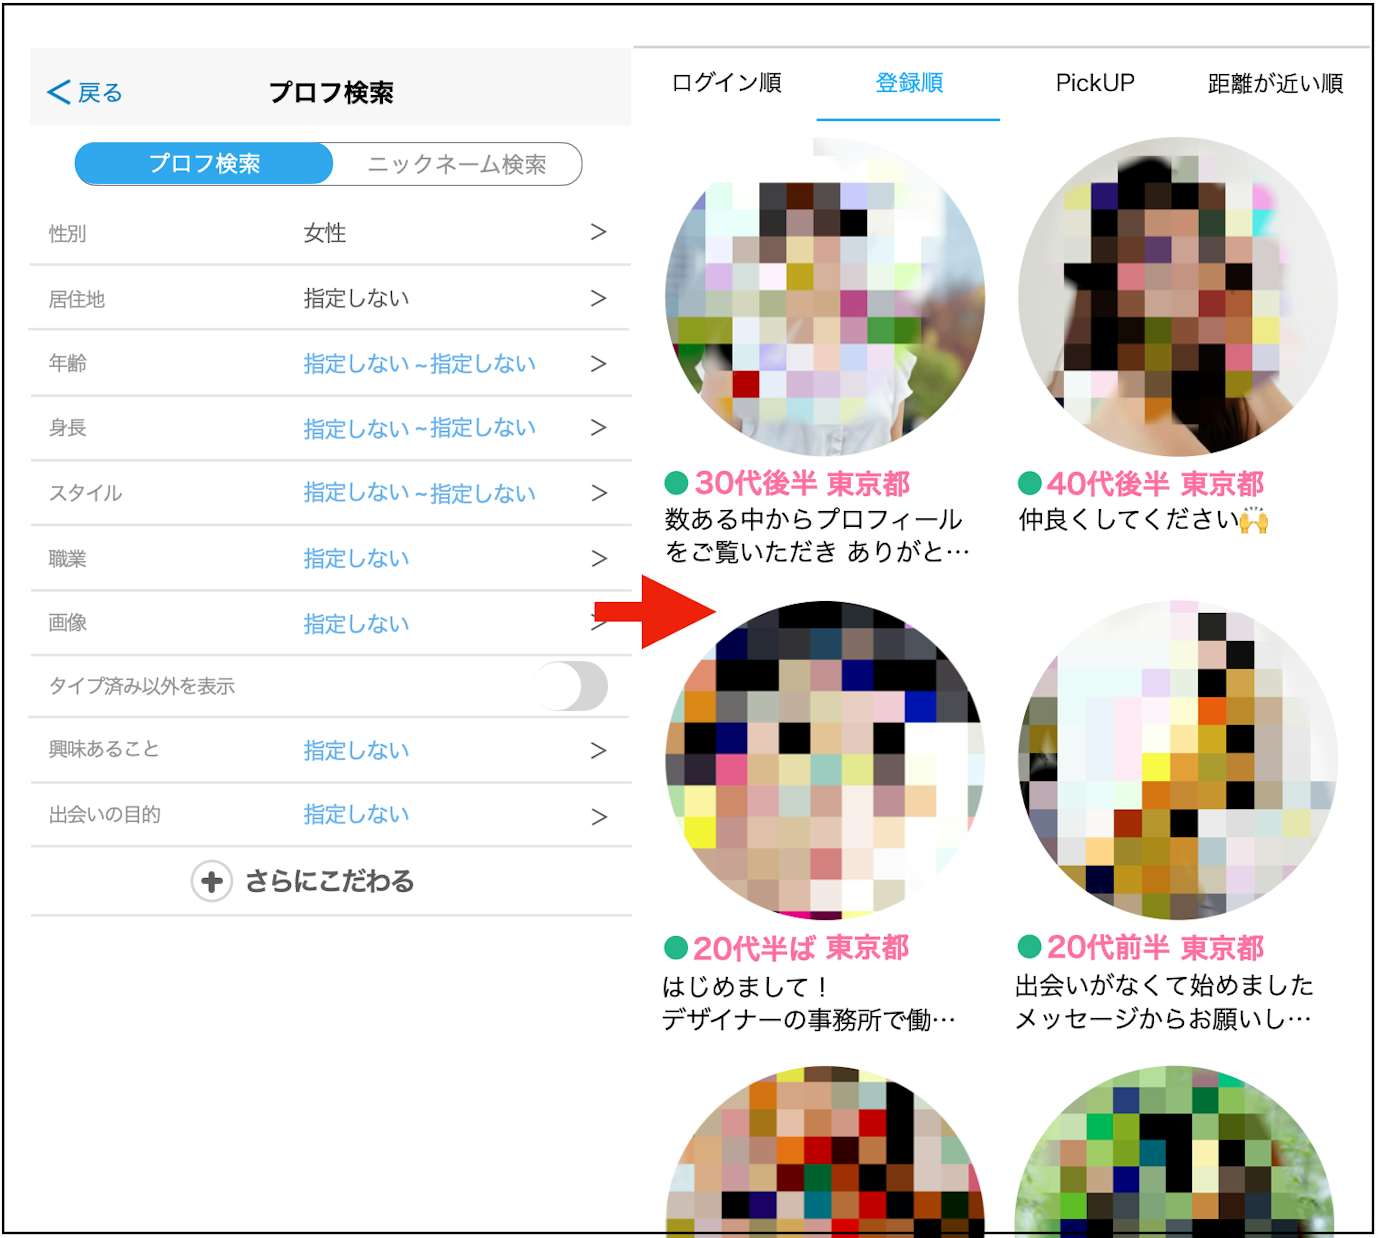Click the 20代半ば 東京都 label
1378x1238 pixels.
(801, 948)
